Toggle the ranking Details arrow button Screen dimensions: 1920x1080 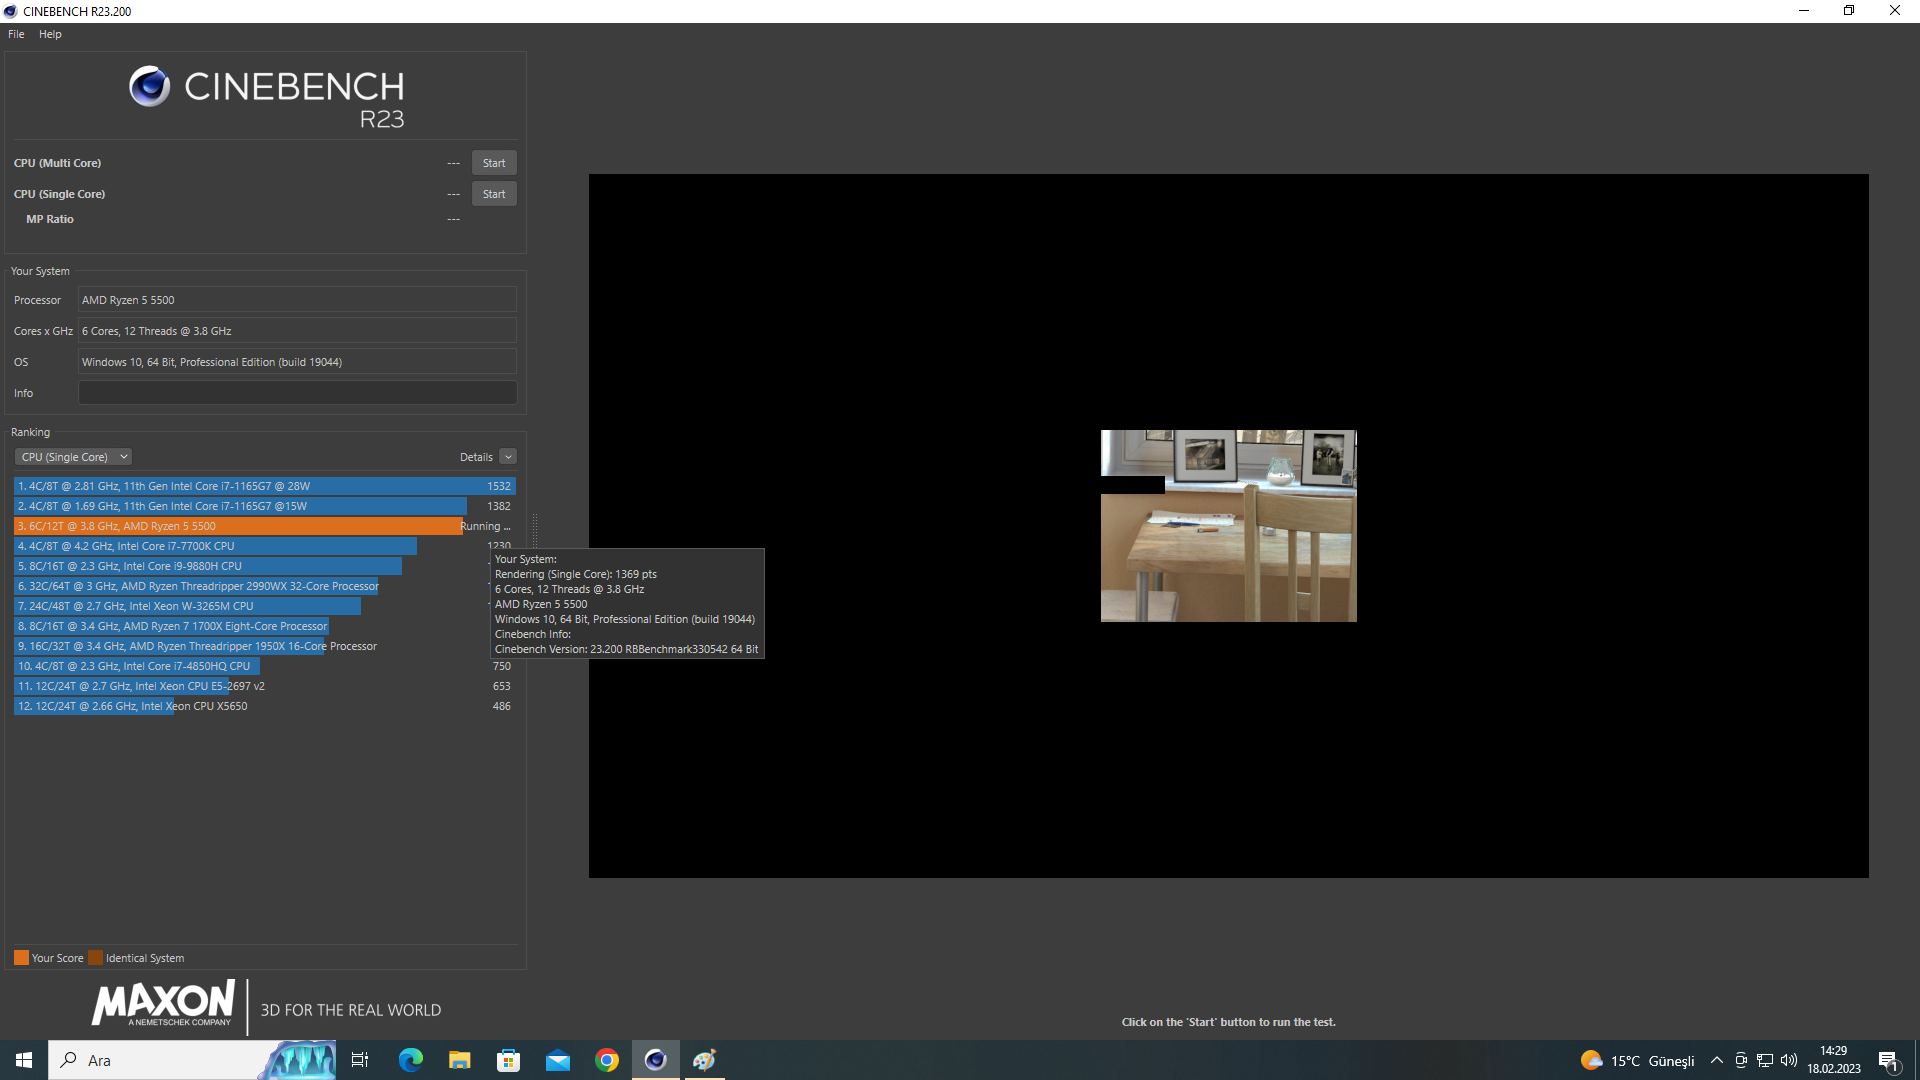pos(508,457)
